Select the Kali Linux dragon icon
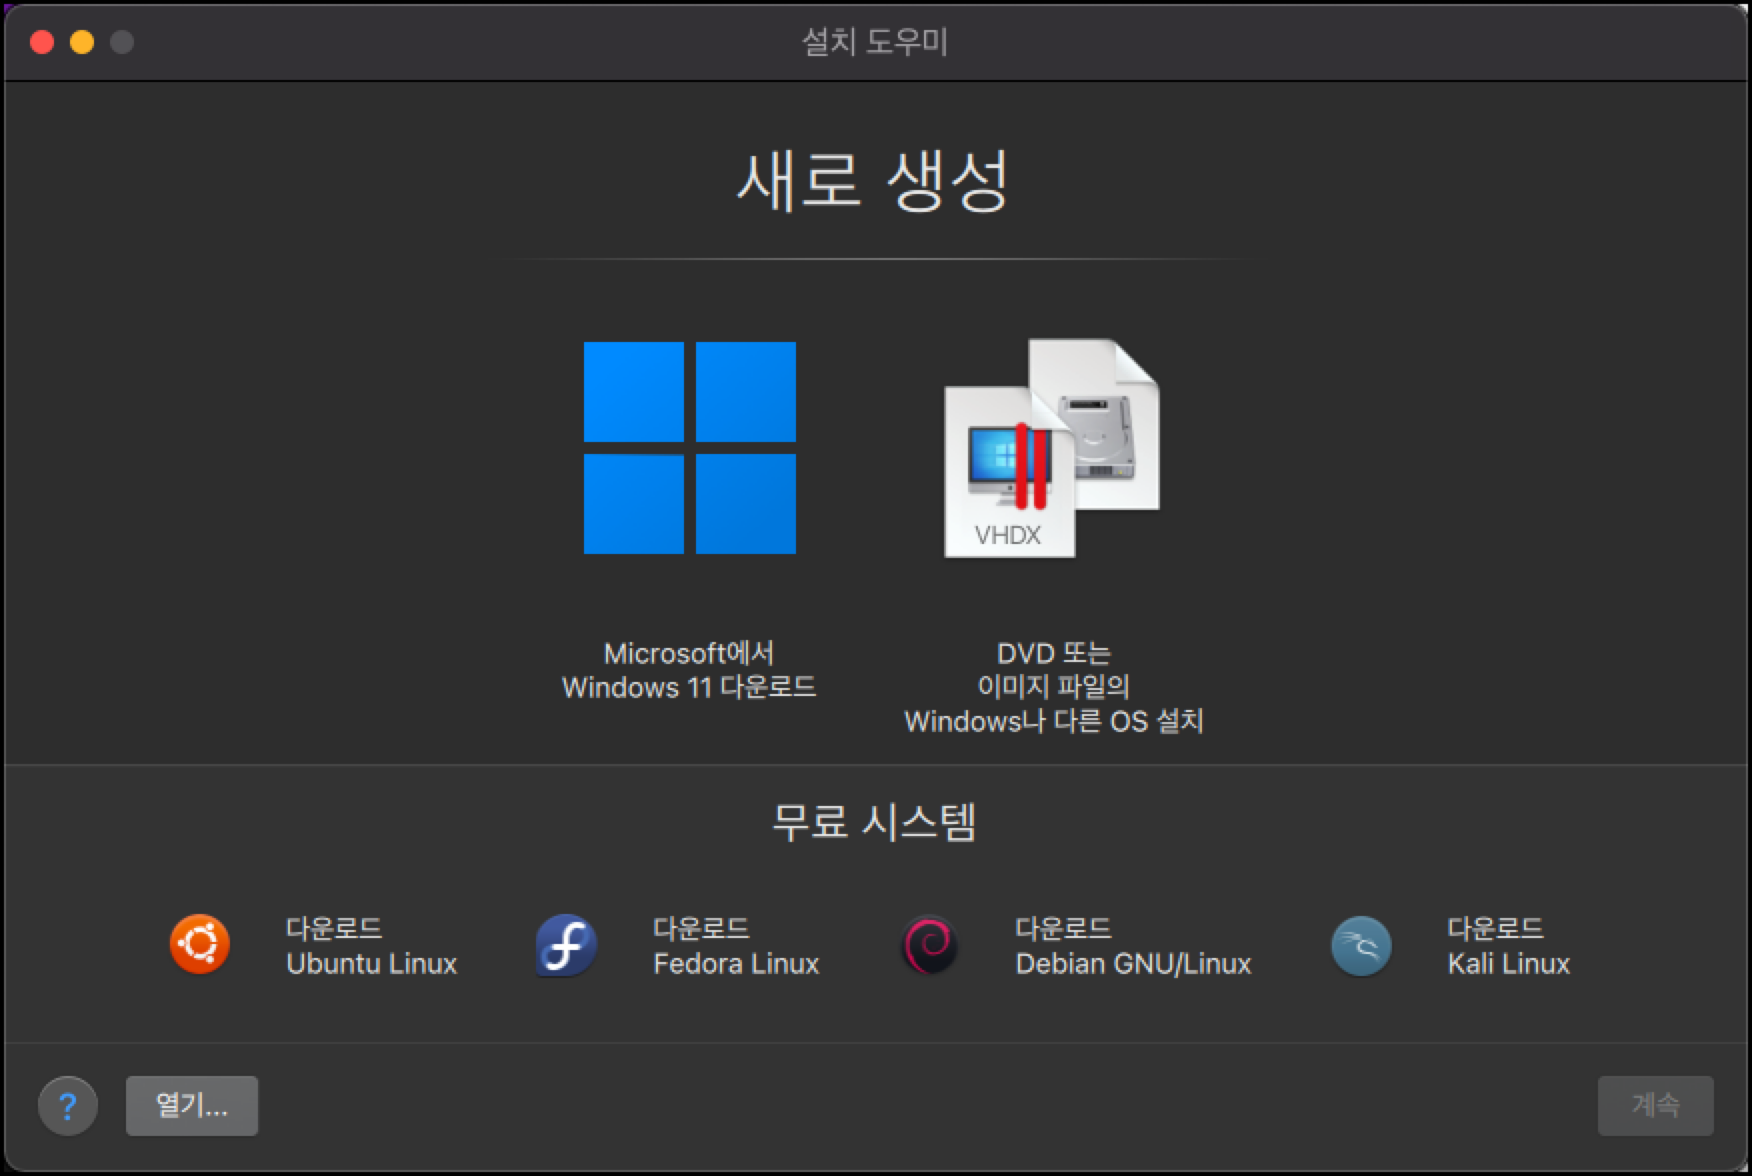The image size is (1752, 1176). coord(1360,944)
